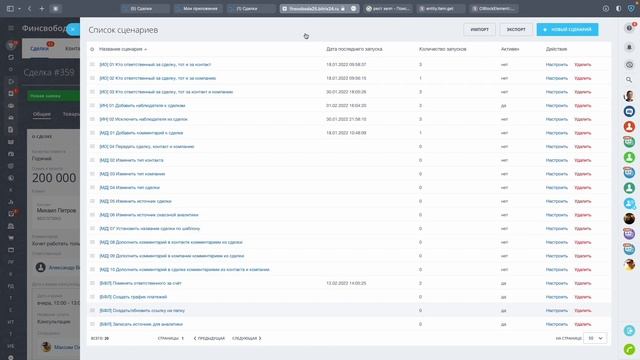Go to Предыдущая page

[x=209, y=338]
